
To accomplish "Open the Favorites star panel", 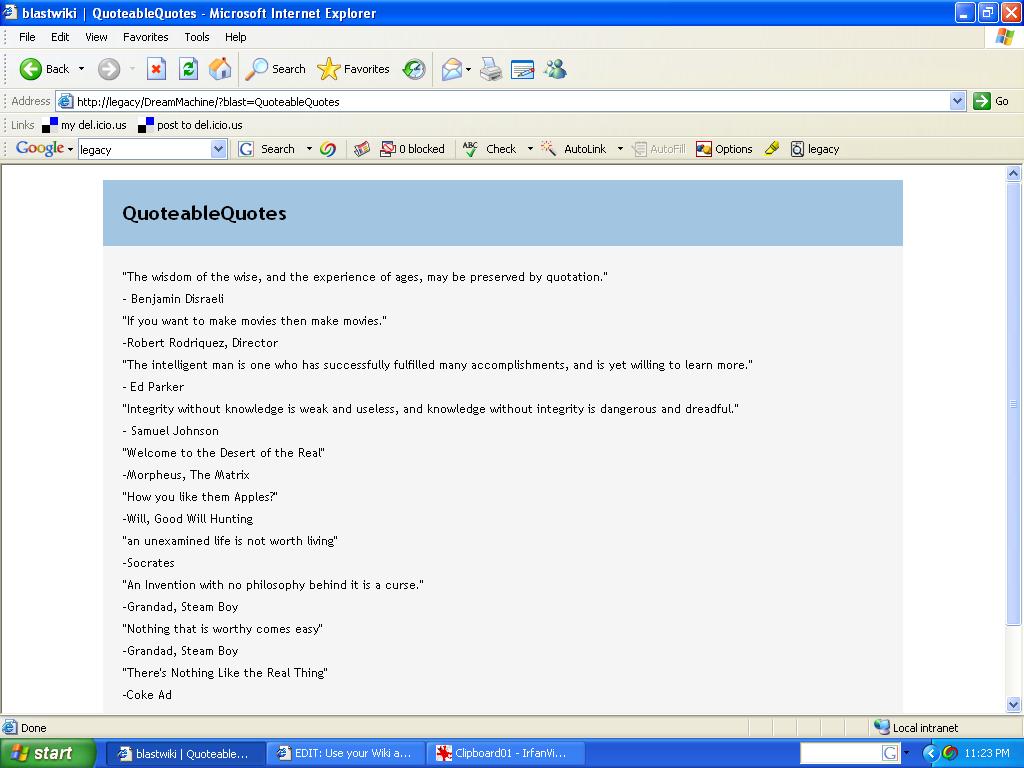I will tap(353, 69).
